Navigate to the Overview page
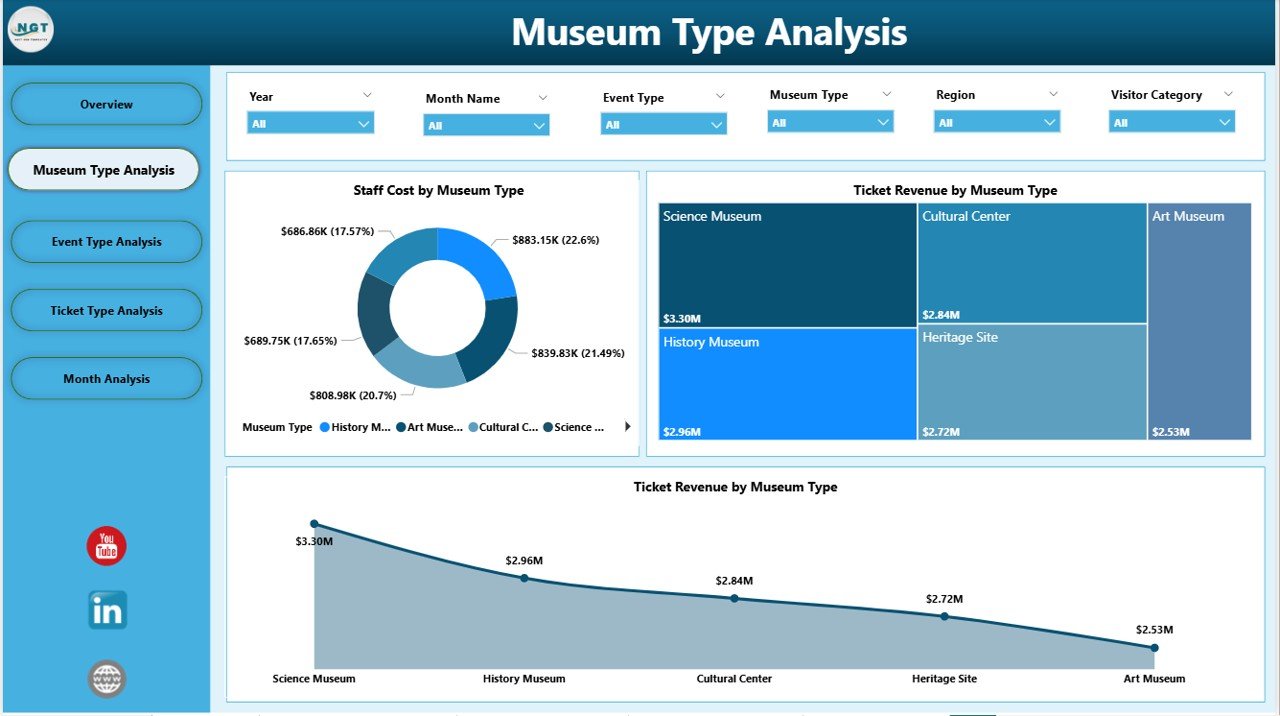Viewport: 1280px width, 716px height. click(x=106, y=104)
